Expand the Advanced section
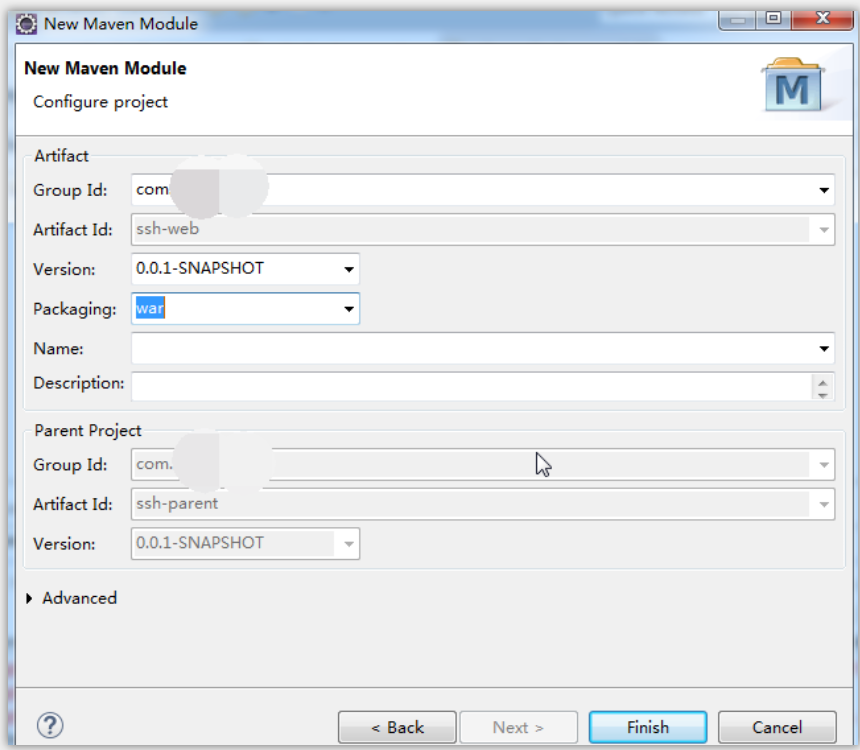This screenshot has height=750, width=860. (29, 598)
